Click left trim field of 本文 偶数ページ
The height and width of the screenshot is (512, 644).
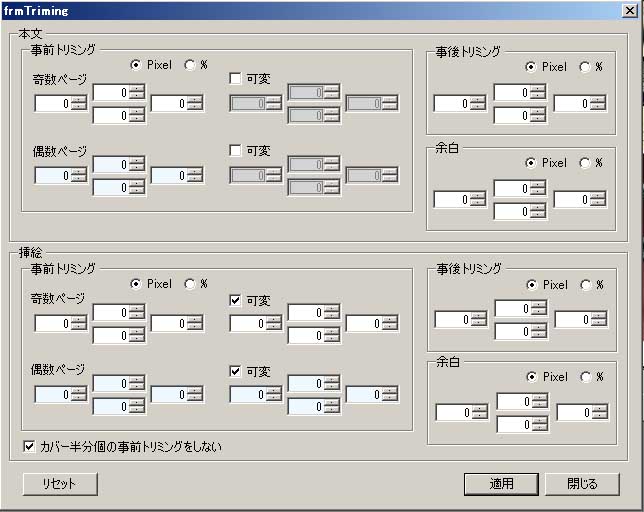coord(61,175)
